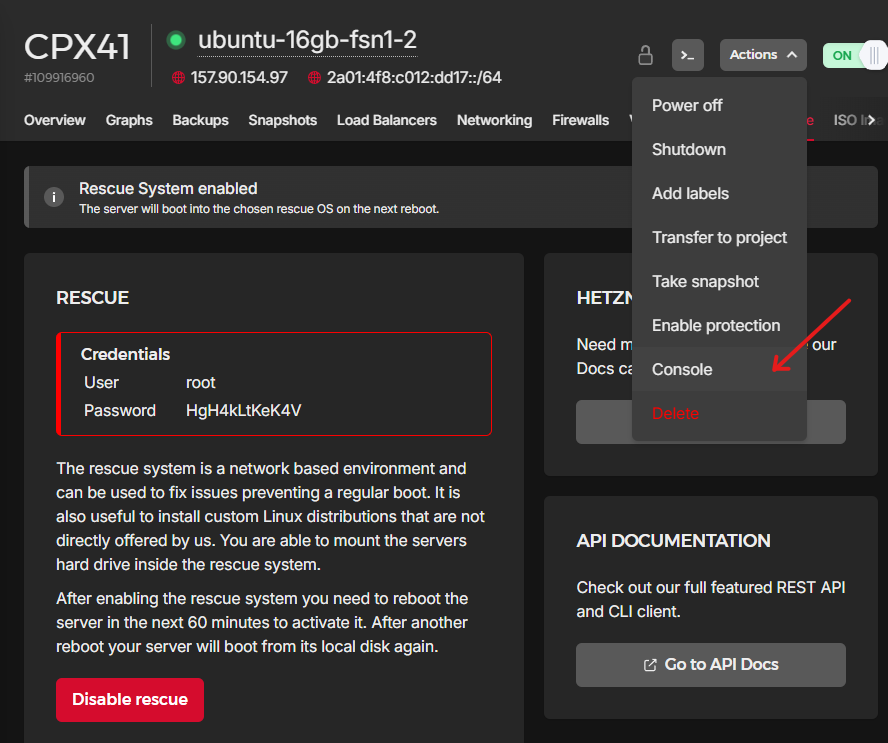The height and width of the screenshot is (743, 888).
Task: Click the IPv4 address 157.90.154.97
Action: pyautogui.click(x=239, y=78)
